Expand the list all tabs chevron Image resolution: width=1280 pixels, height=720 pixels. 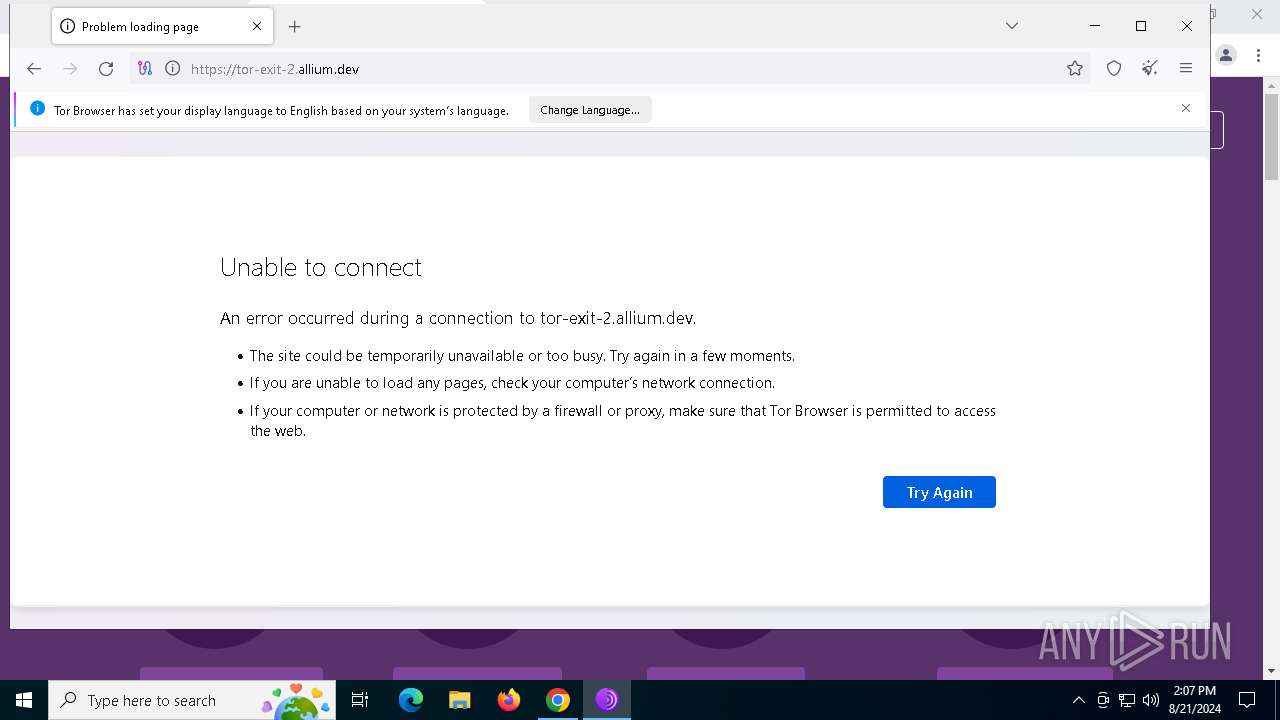pos(1012,26)
